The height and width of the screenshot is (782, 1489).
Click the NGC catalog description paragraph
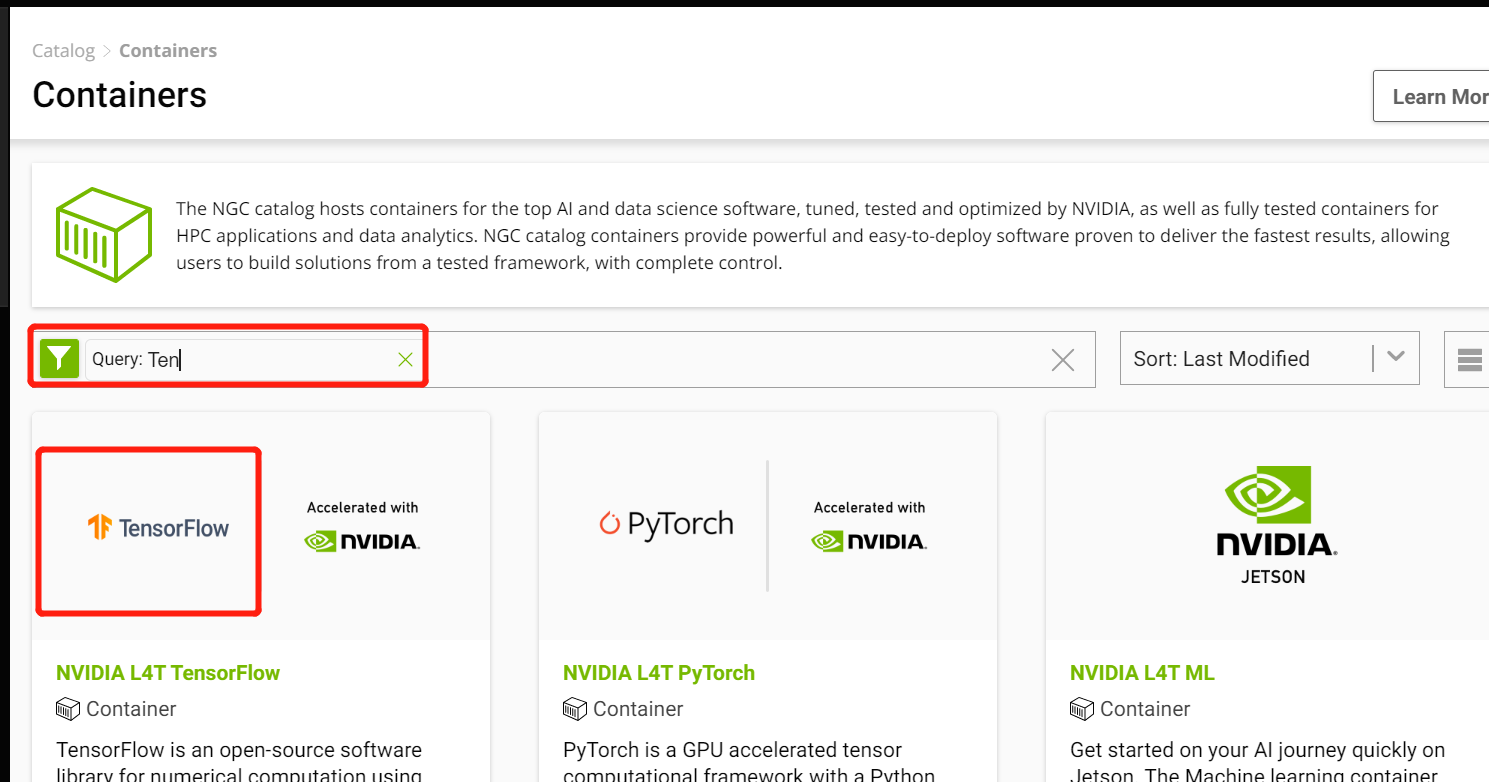coord(813,236)
